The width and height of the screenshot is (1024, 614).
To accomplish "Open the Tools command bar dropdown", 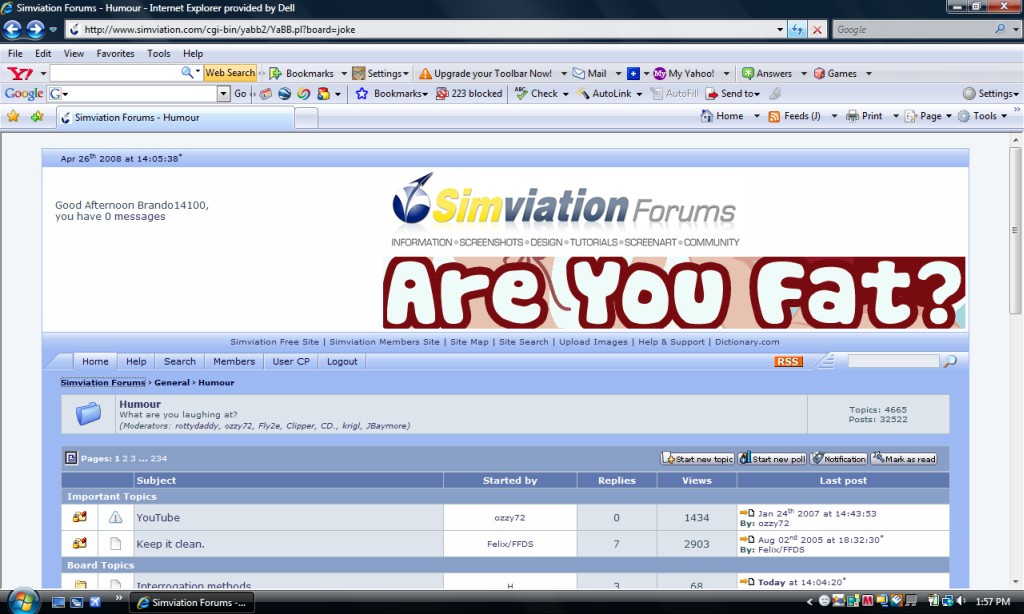I will 1004,116.
